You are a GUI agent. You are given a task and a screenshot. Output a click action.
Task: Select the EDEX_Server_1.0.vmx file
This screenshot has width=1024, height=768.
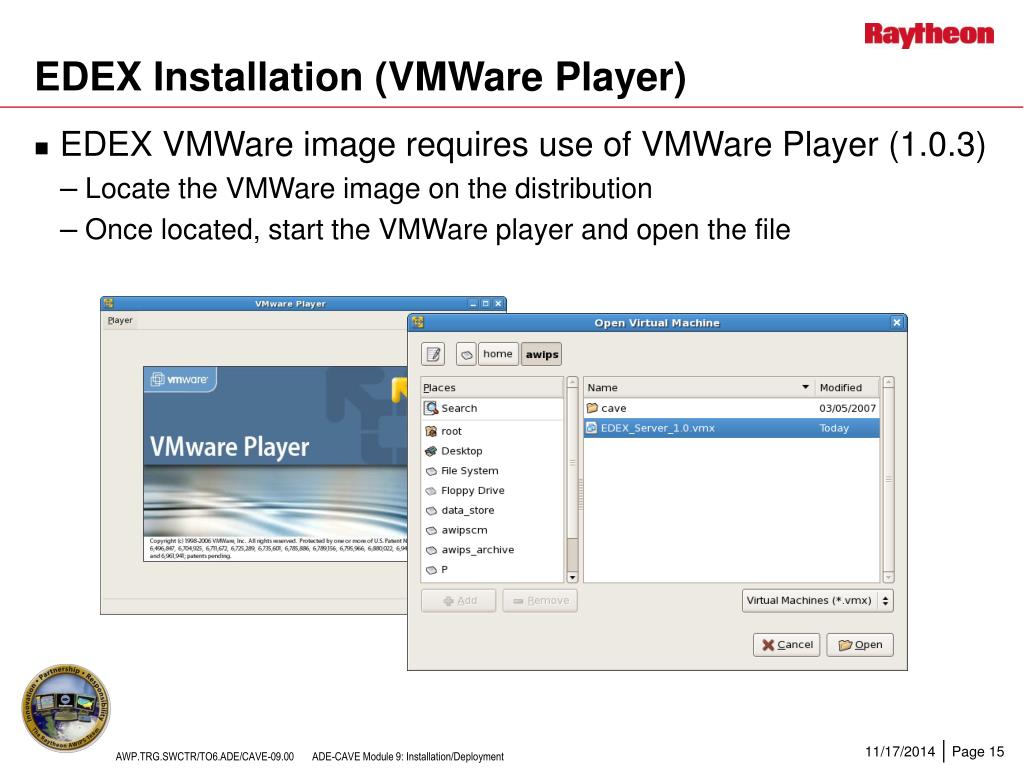[x=731, y=428]
